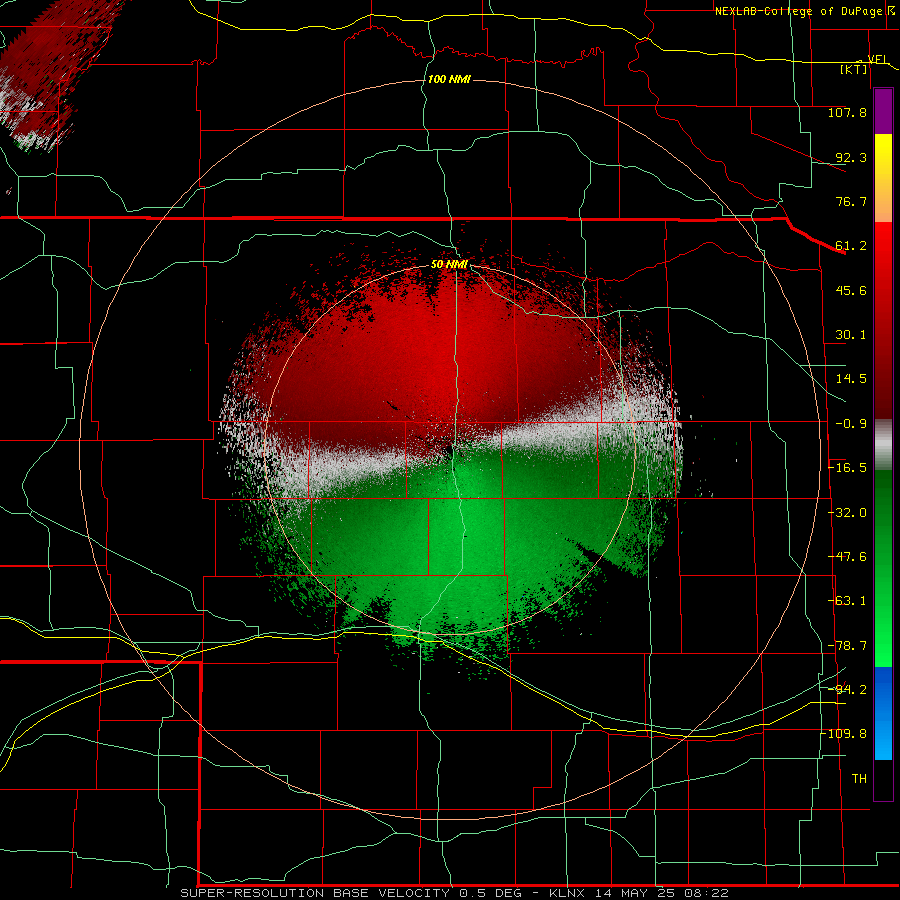
Task: Select the 61.2 legend value
Action: point(851,246)
